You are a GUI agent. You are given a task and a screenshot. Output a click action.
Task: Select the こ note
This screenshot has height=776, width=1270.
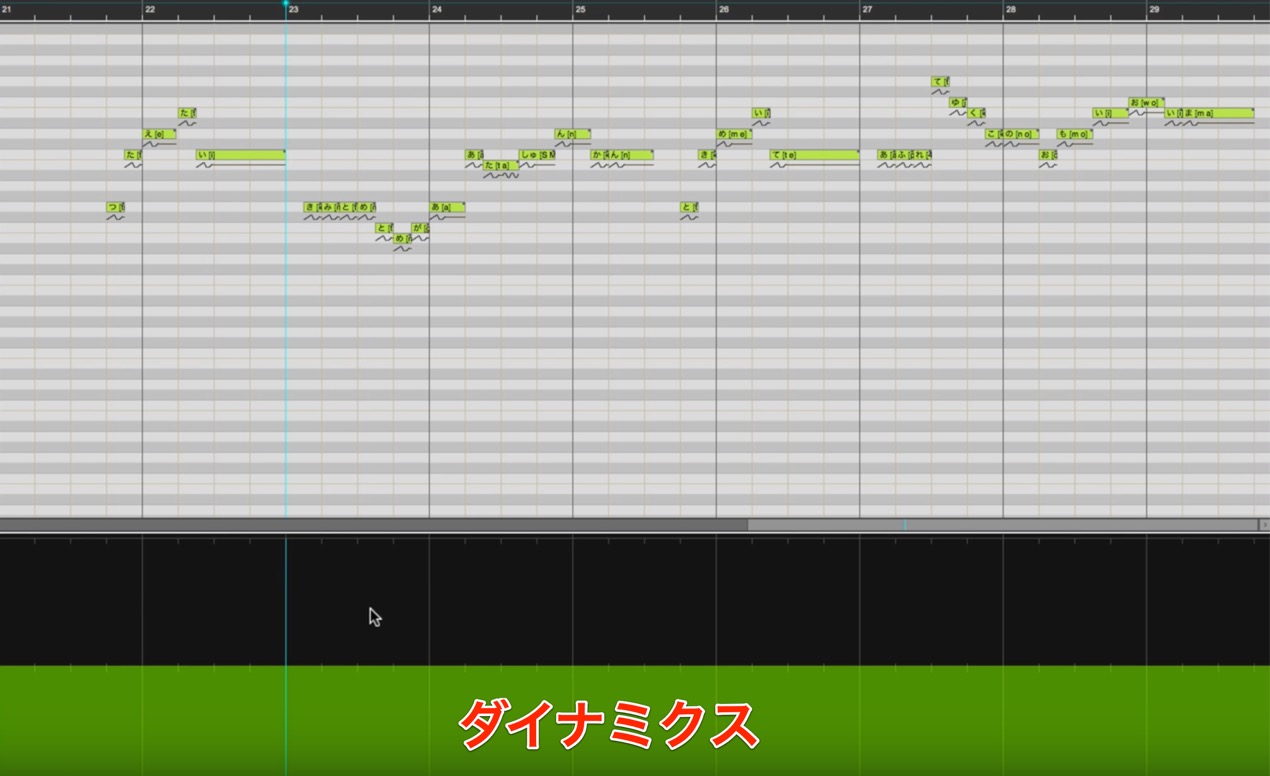tap(994, 134)
